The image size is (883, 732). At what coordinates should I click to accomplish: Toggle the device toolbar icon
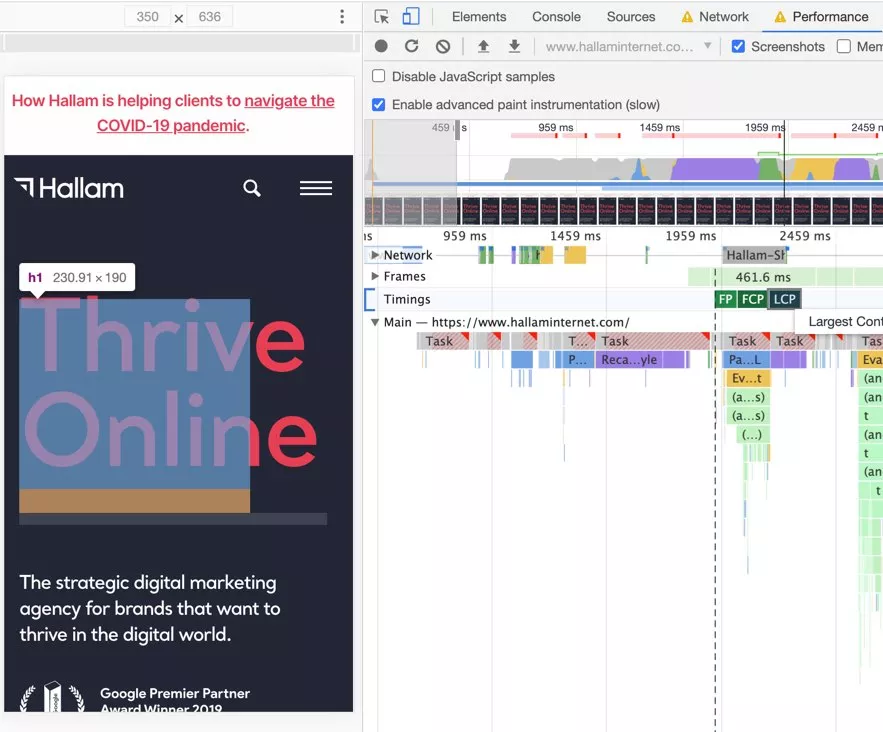point(411,17)
